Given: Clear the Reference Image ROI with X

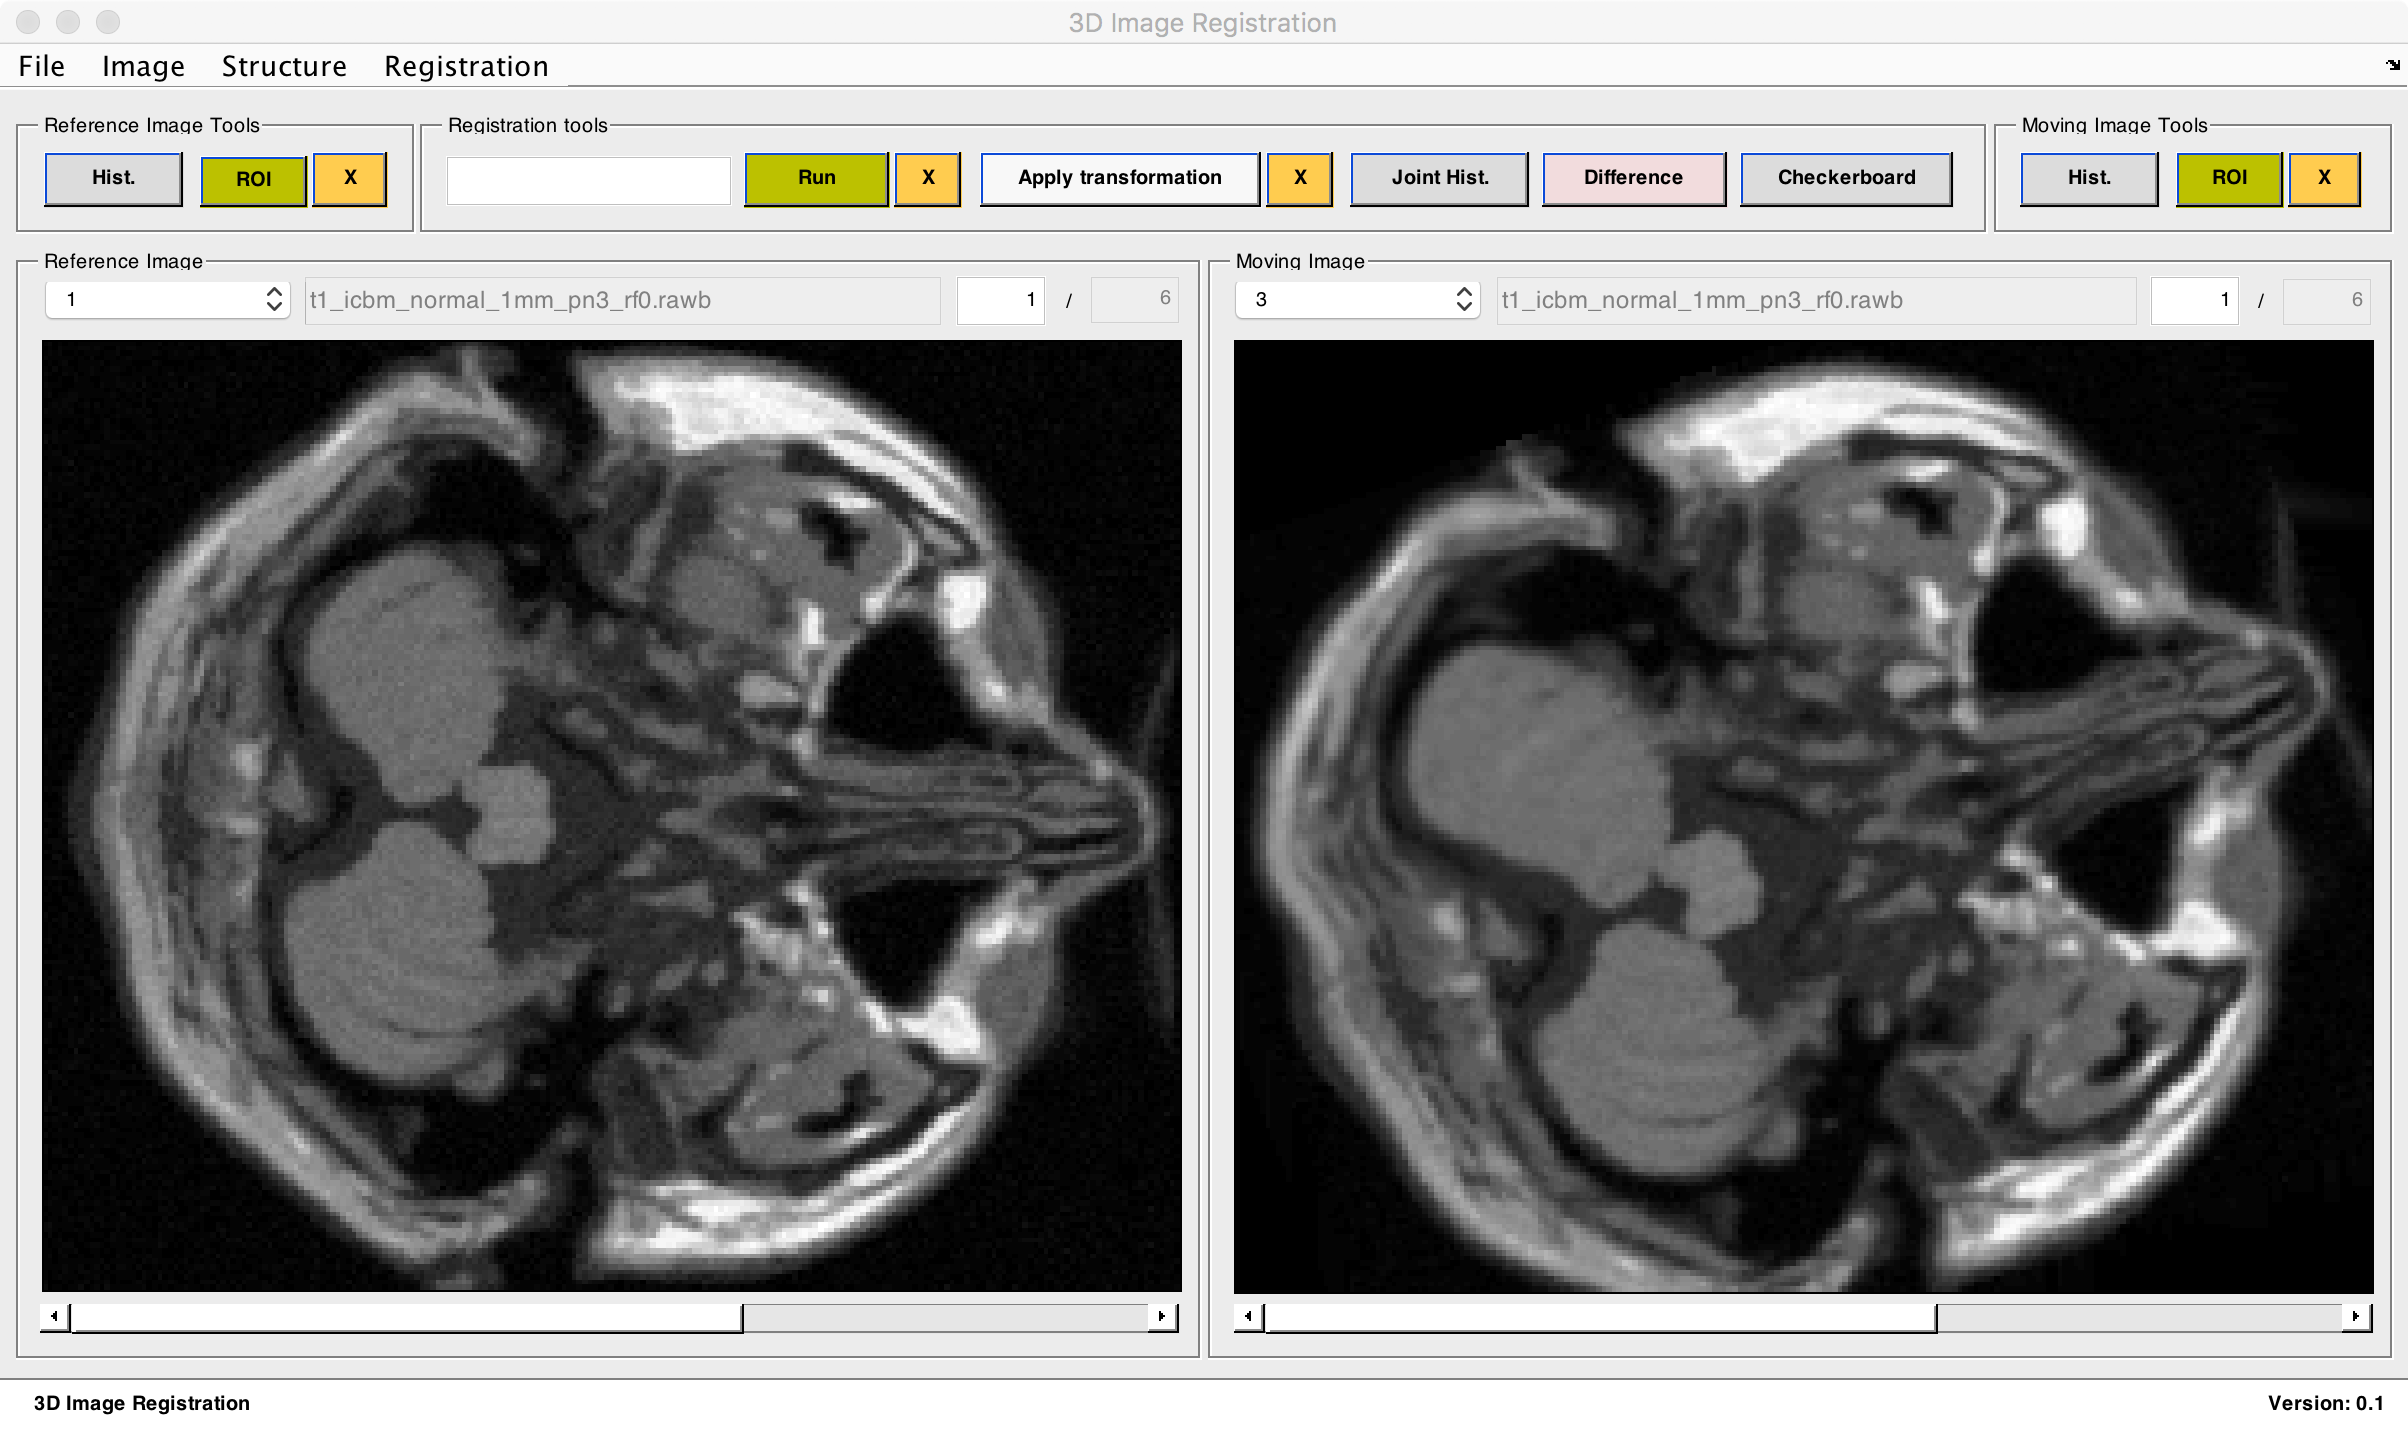Looking at the screenshot, I should [350, 178].
